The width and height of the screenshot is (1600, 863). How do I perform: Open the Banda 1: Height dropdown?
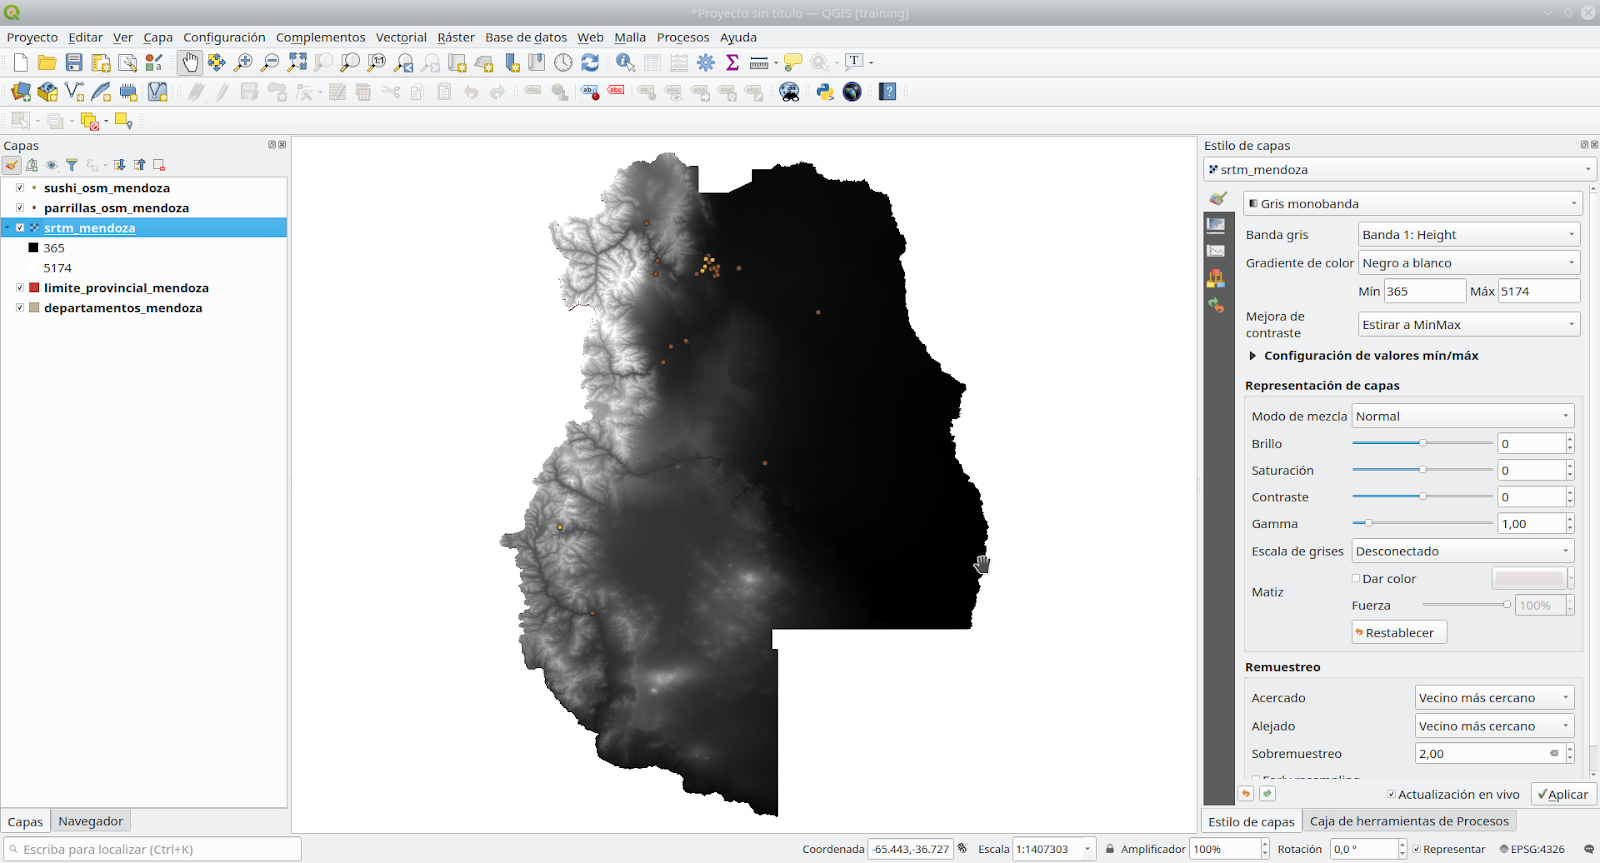coord(1469,235)
